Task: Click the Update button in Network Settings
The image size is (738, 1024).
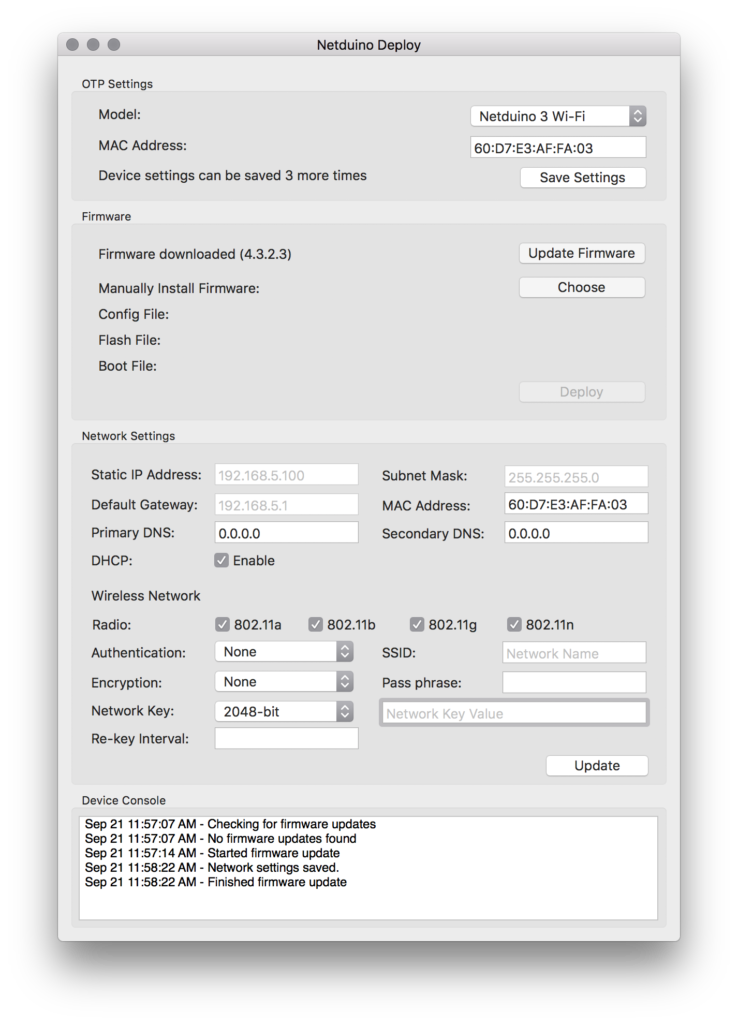Action: [x=597, y=765]
